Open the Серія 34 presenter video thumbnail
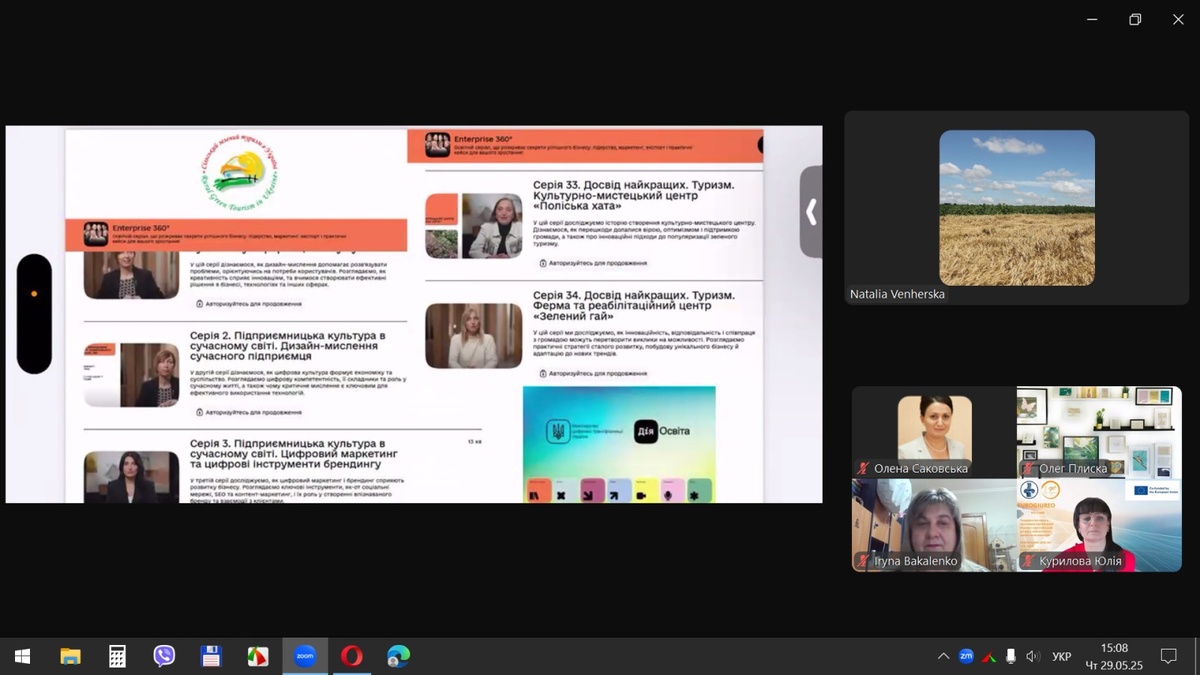Screen dimensions: 1200x675 (x=474, y=336)
